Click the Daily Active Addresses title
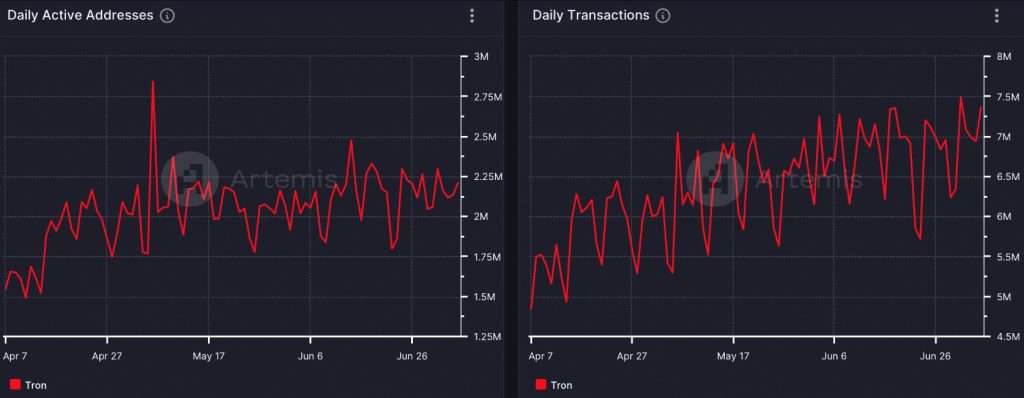 click(x=80, y=15)
